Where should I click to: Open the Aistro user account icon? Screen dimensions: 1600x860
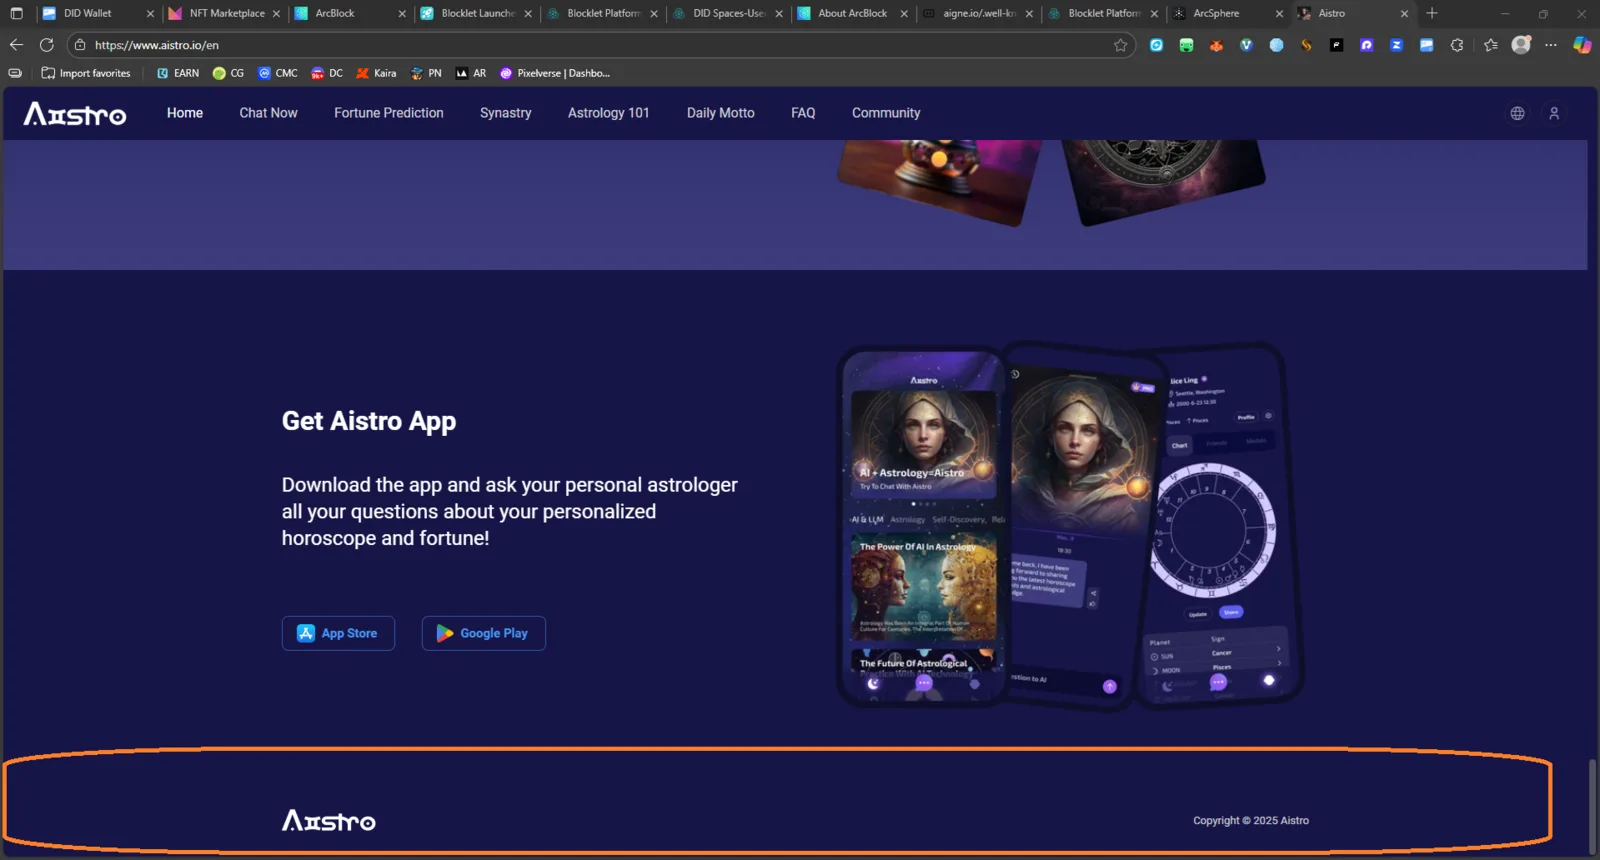tap(1554, 113)
